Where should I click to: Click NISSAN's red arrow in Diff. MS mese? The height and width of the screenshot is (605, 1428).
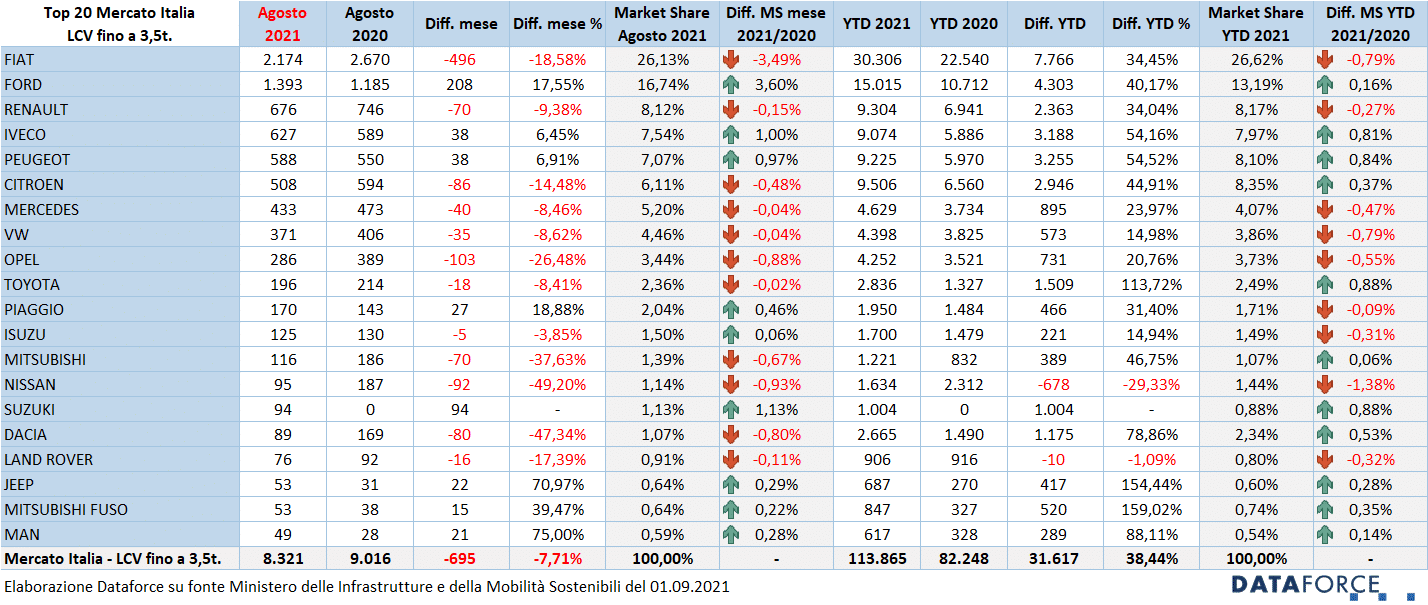tap(731, 384)
